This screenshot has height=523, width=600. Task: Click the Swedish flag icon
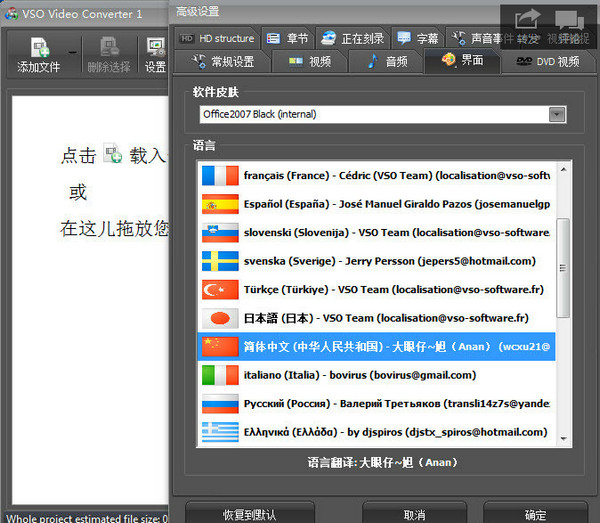[220, 261]
